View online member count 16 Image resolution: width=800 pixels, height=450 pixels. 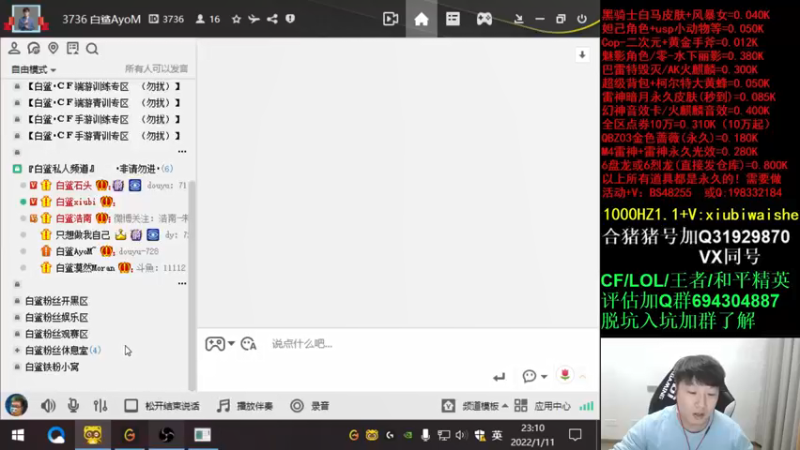point(208,19)
